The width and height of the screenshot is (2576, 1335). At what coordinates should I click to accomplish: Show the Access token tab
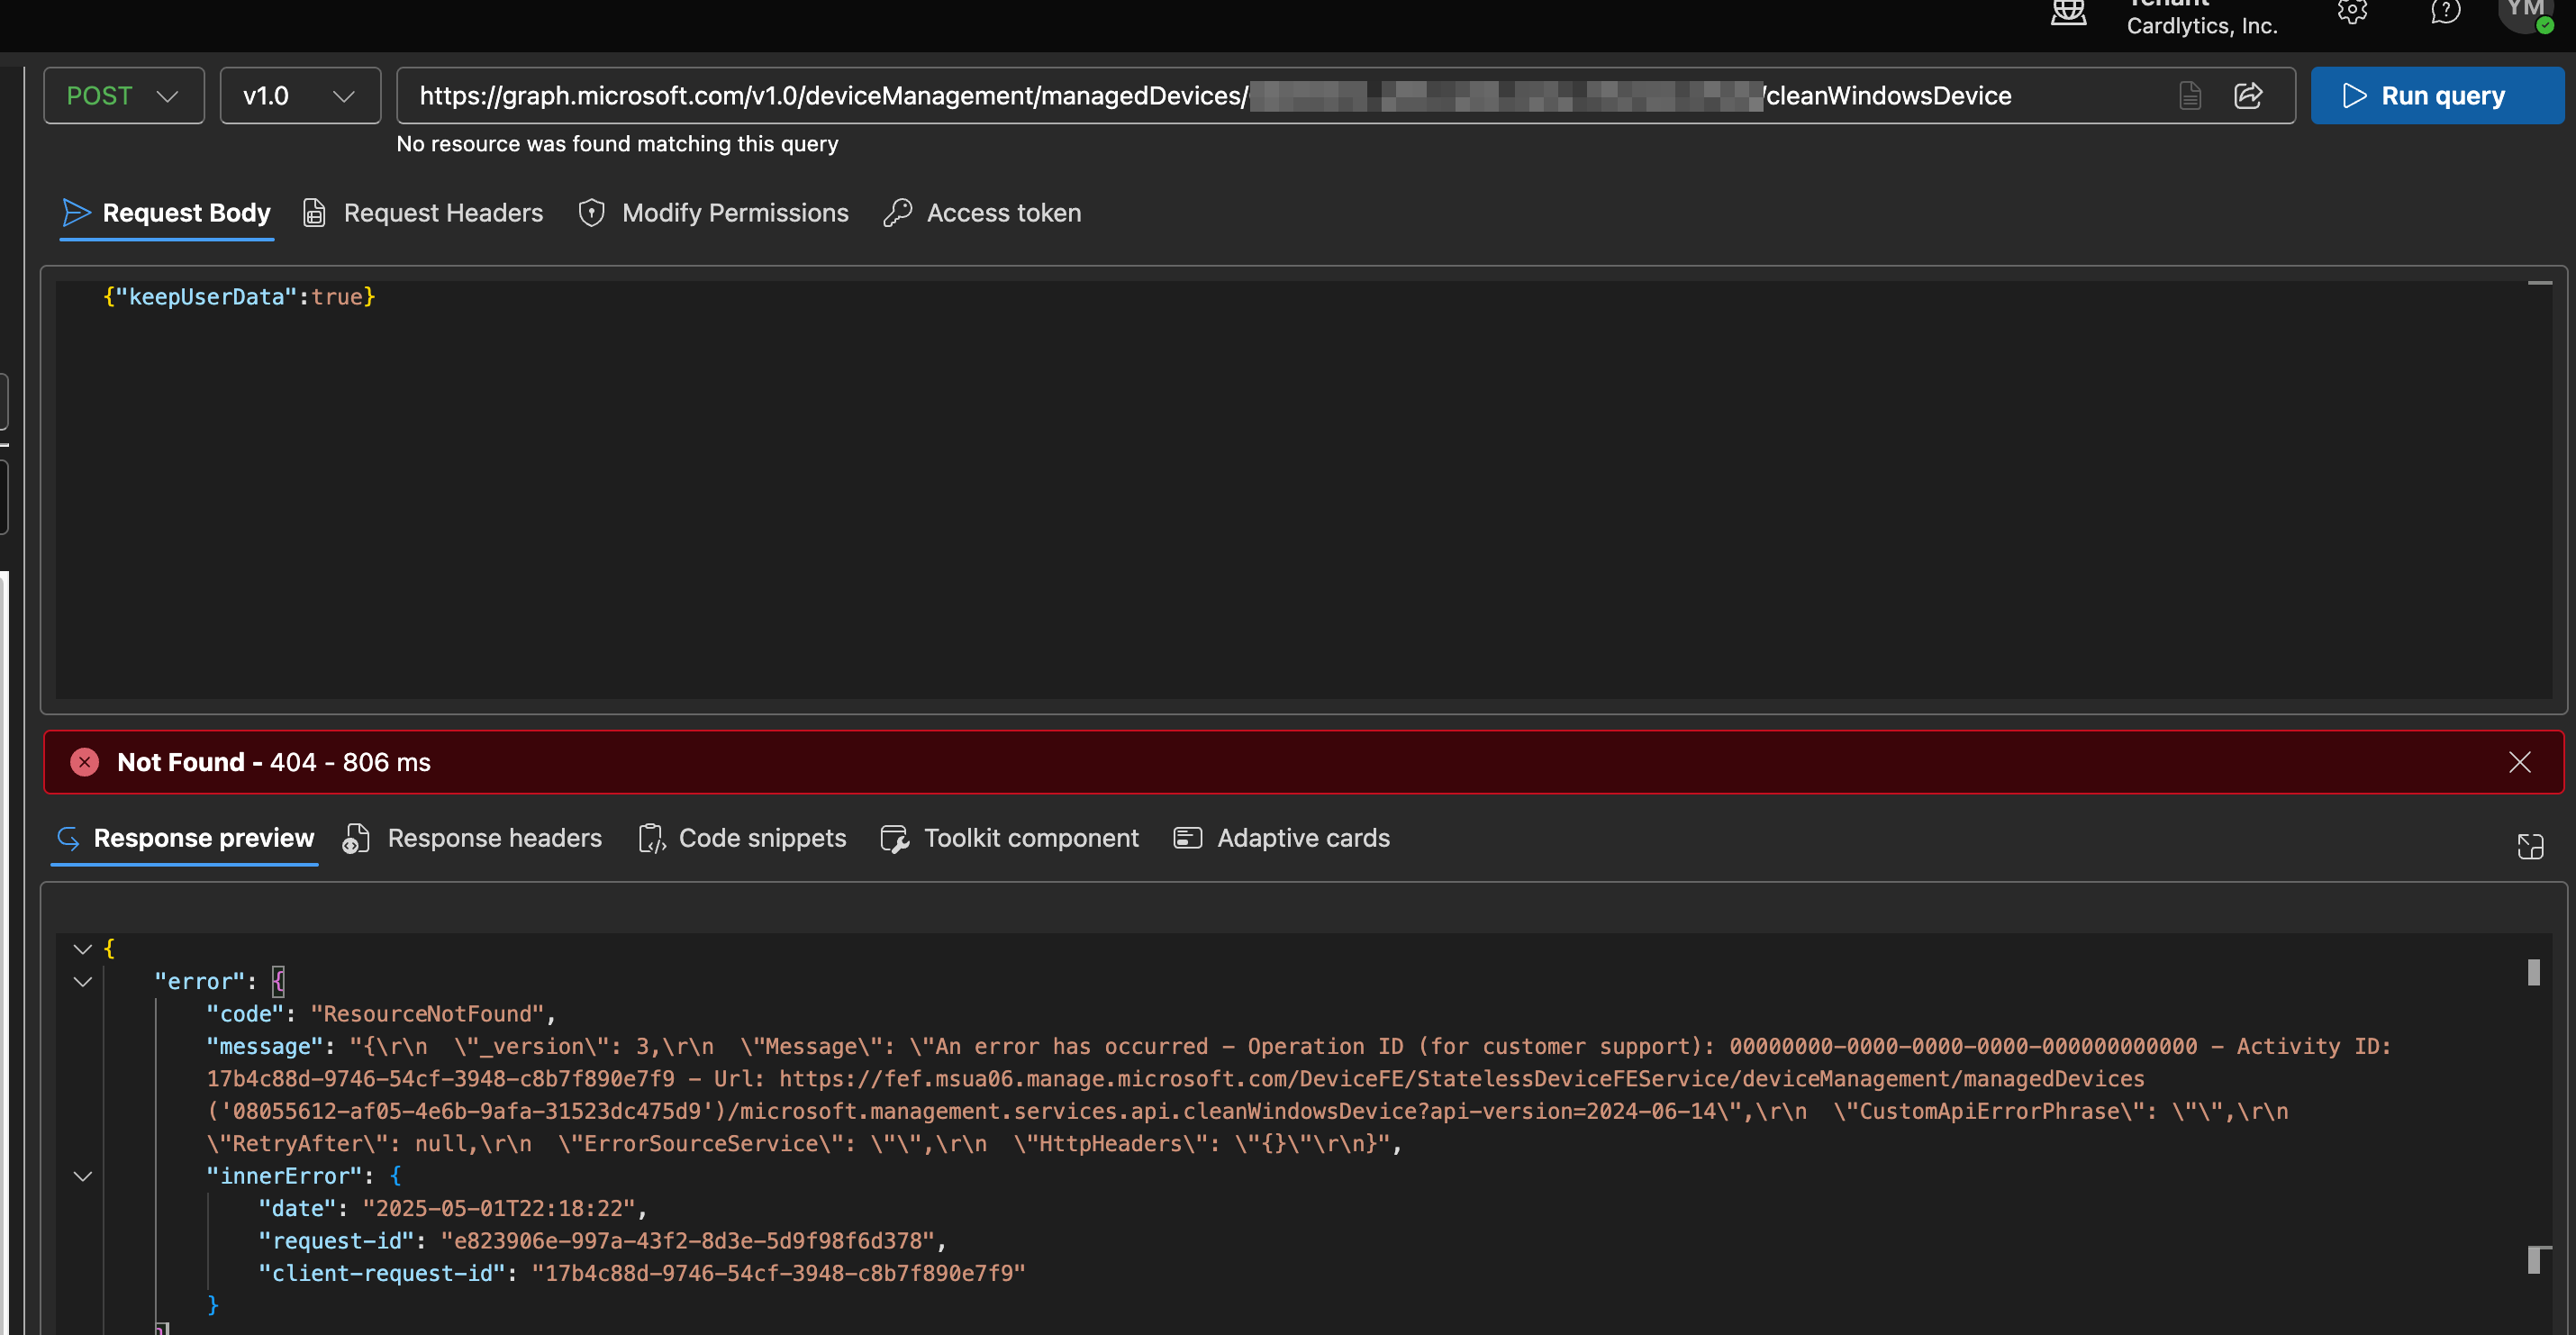982,213
